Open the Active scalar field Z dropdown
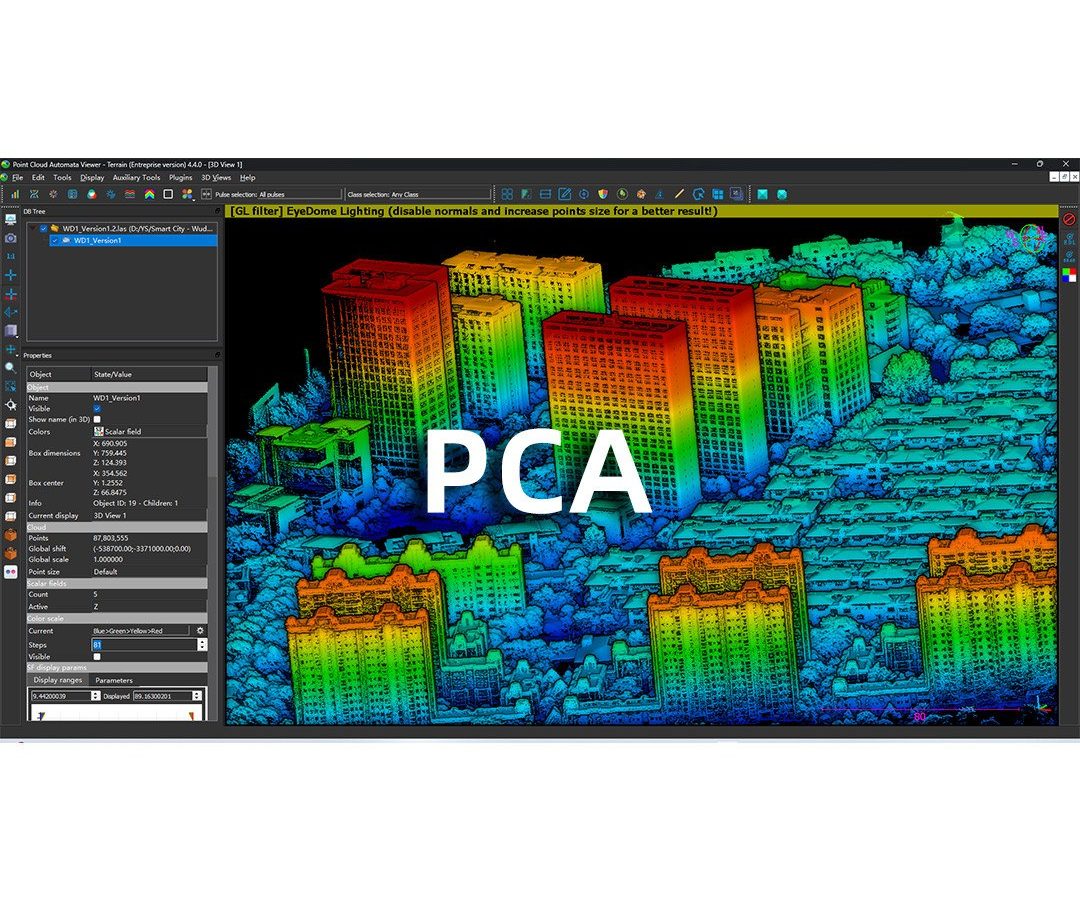 (x=149, y=607)
